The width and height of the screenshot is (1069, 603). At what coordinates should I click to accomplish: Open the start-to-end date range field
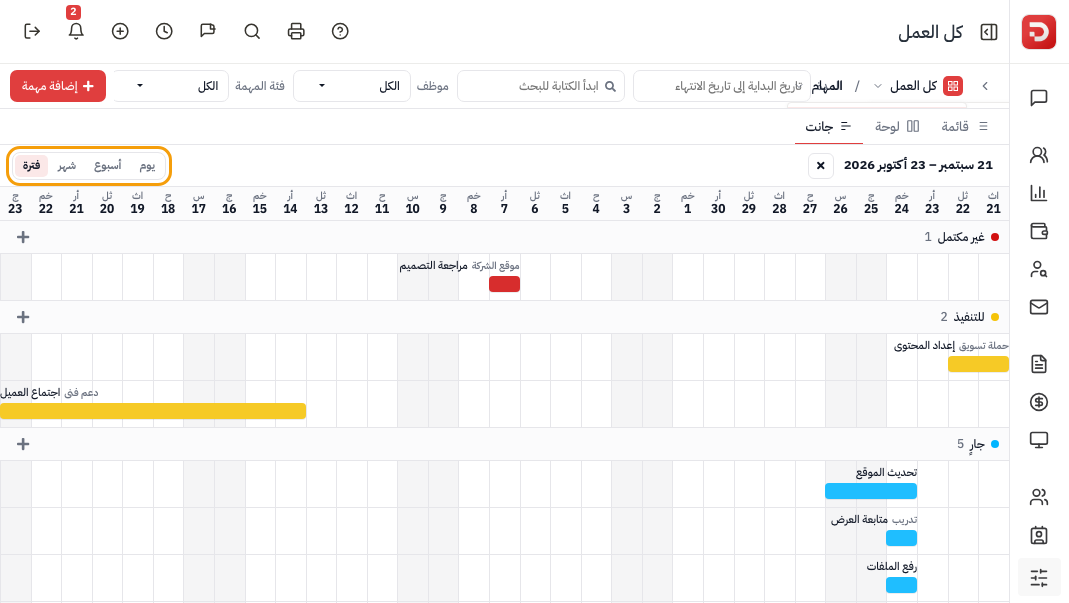[x=721, y=86]
